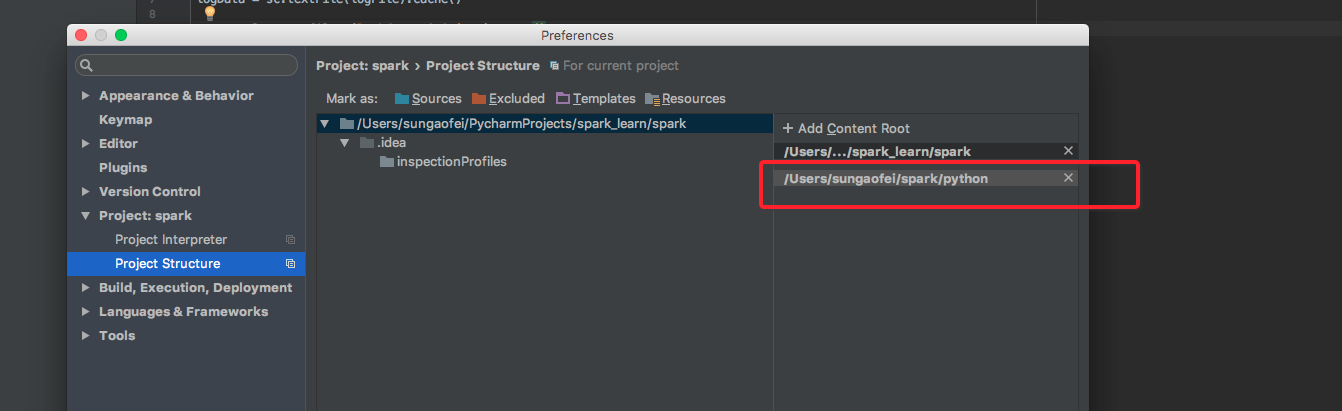
Task: Collapse the .idea folder node
Action: click(x=344, y=143)
